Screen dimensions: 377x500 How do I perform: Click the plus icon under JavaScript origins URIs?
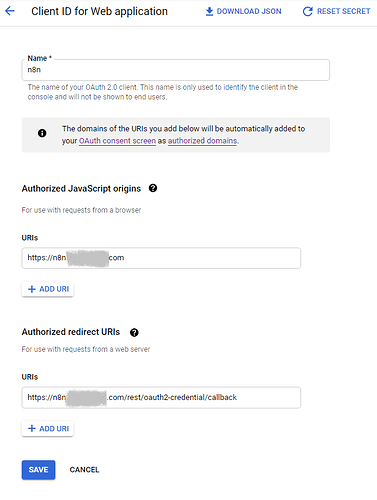32,289
